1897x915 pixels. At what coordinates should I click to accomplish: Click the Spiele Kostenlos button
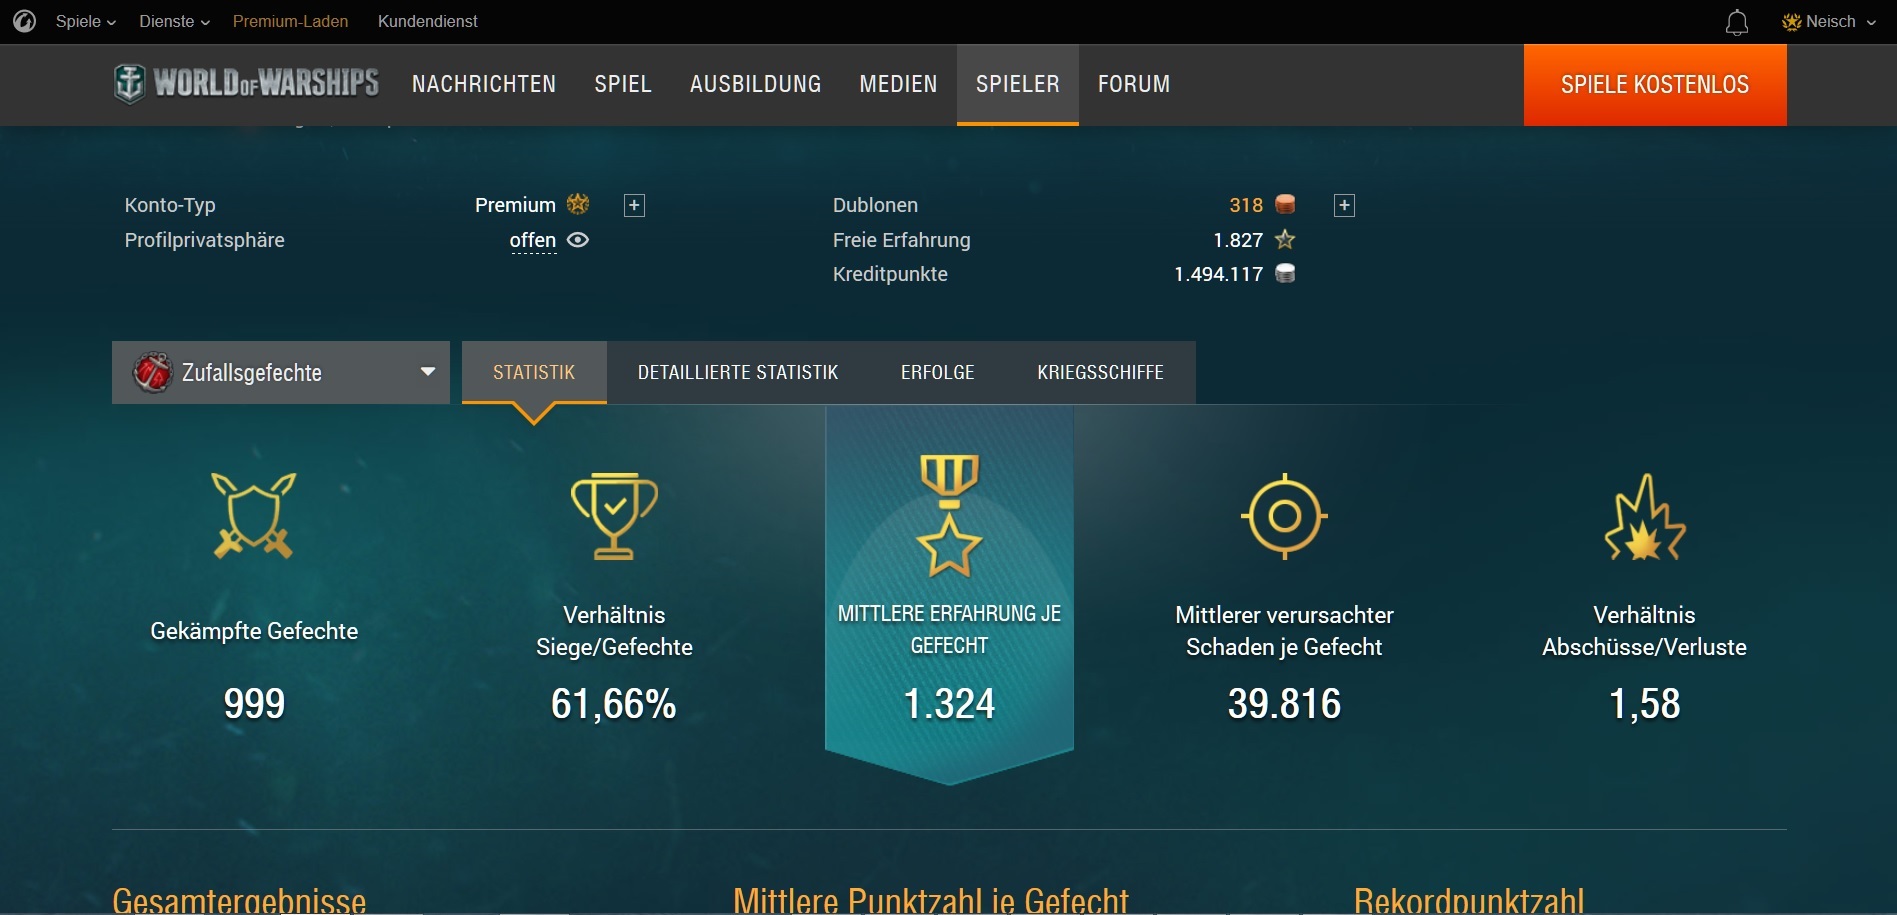point(1654,85)
